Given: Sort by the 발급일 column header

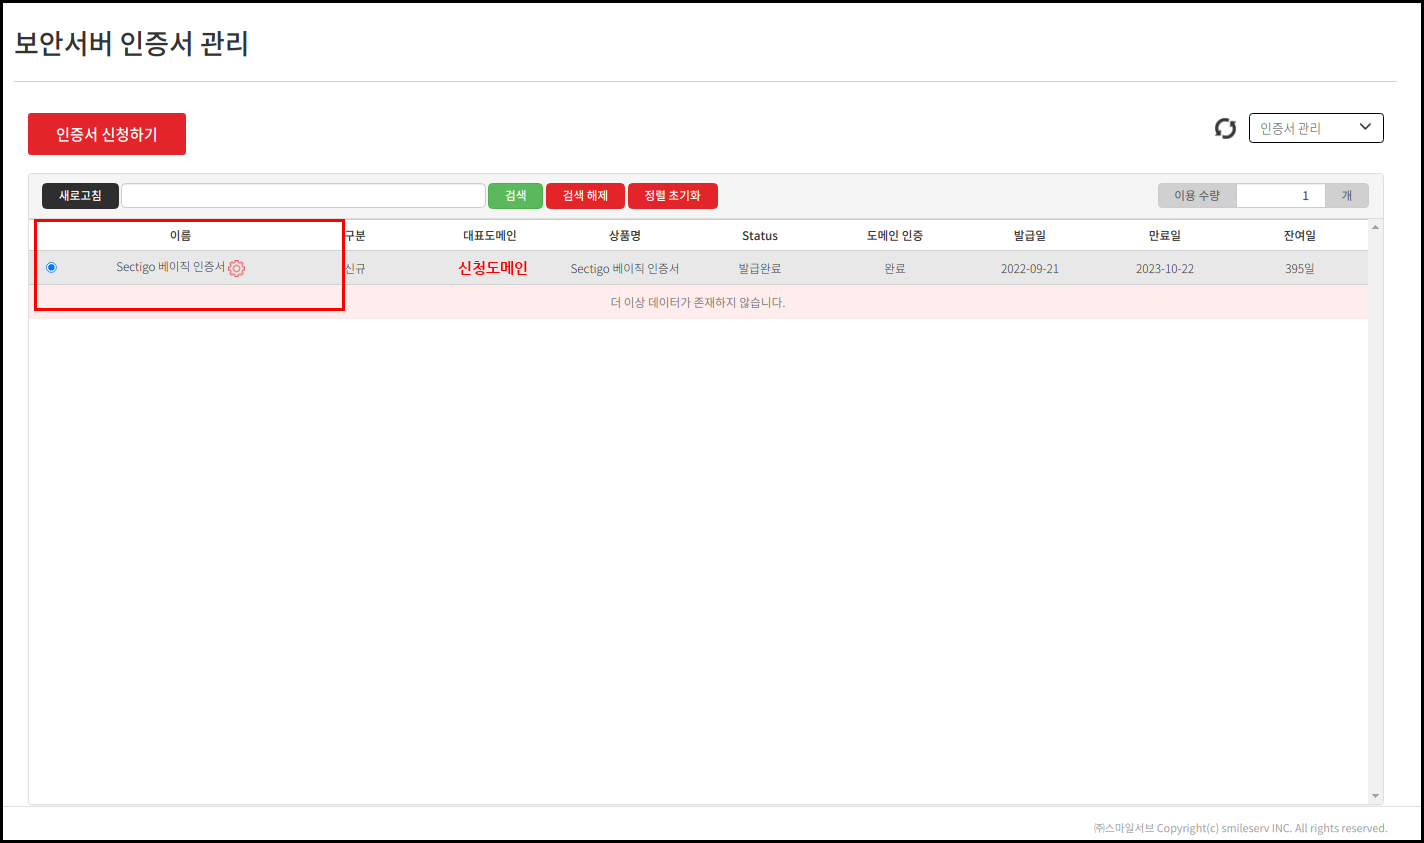Looking at the screenshot, I should pos(1030,236).
